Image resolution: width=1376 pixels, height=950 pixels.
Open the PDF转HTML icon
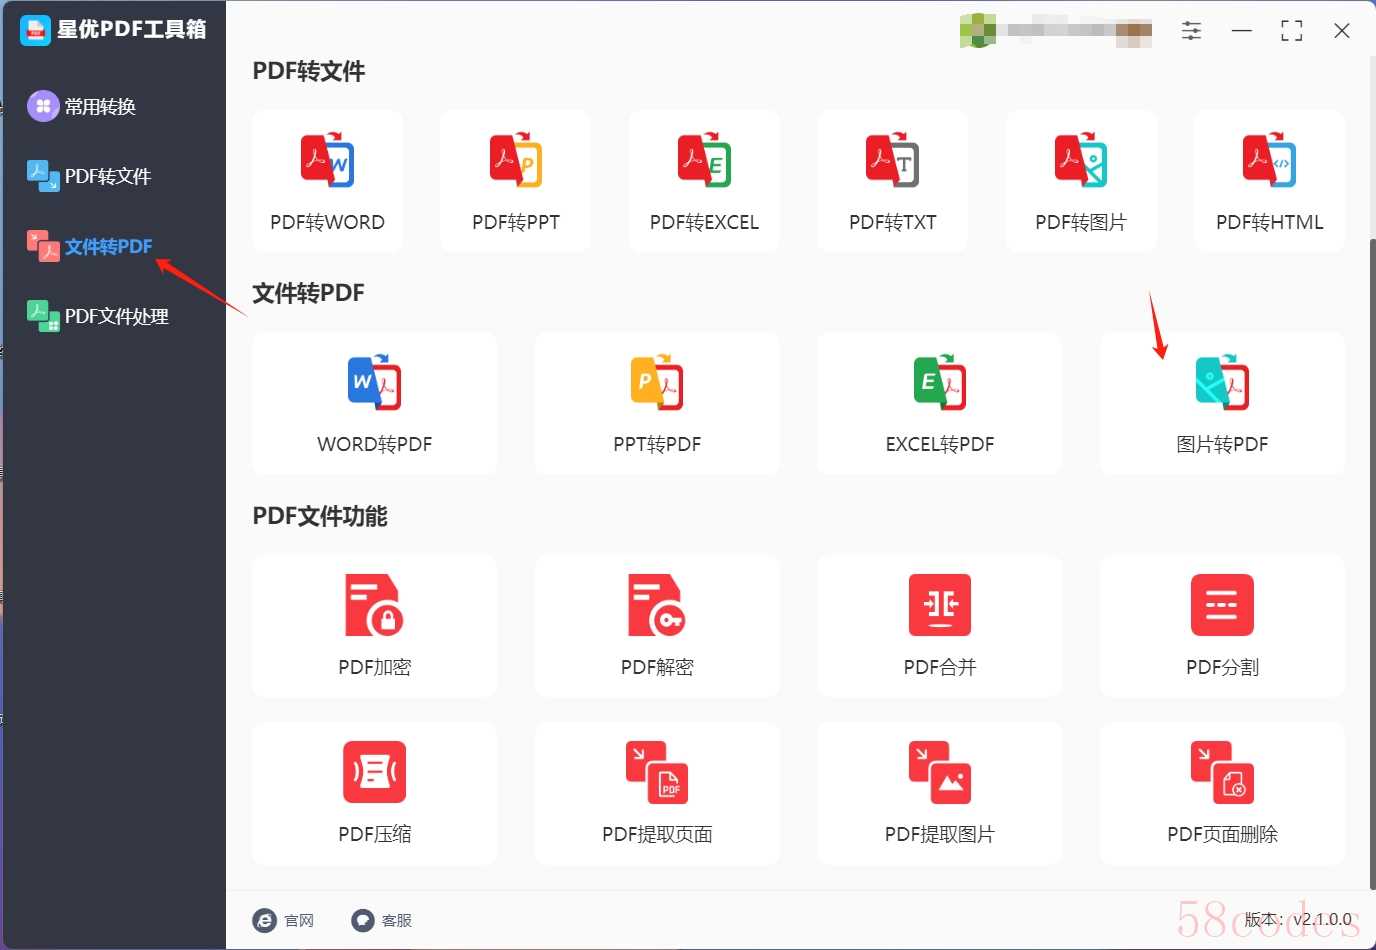pos(1269,160)
